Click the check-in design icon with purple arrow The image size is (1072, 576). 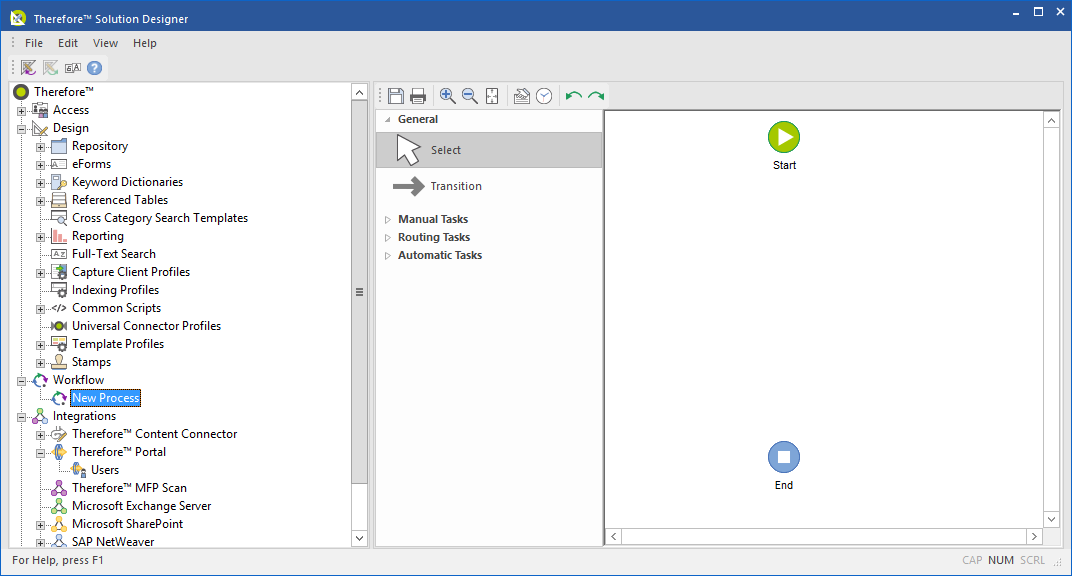(27, 67)
